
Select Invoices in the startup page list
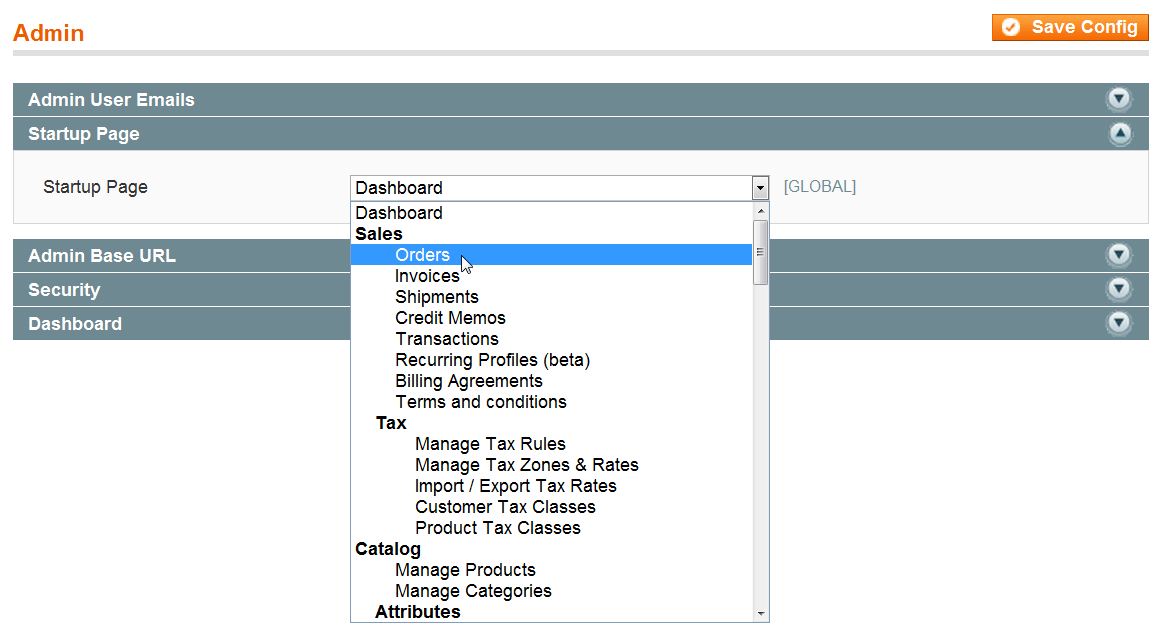[x=427, y=276]
